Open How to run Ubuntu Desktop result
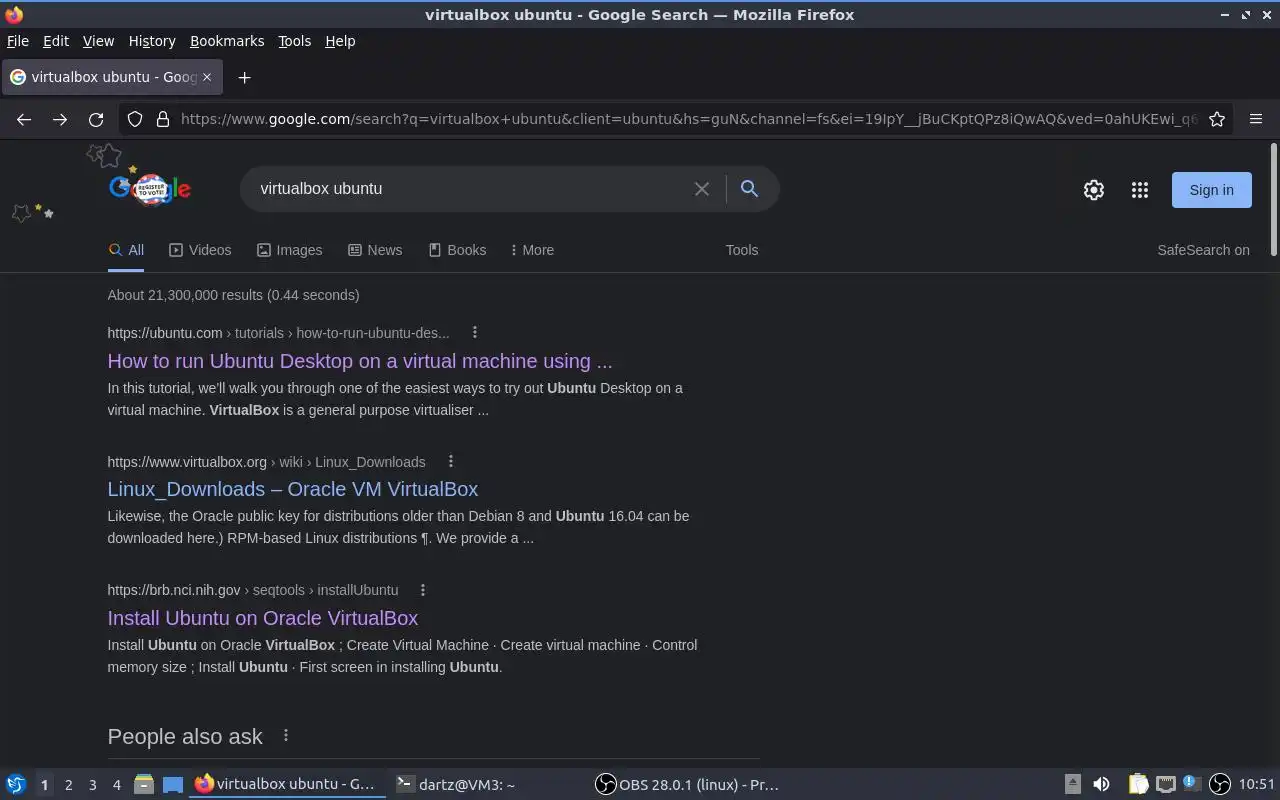1280x800 pixels. coord(360,361)
